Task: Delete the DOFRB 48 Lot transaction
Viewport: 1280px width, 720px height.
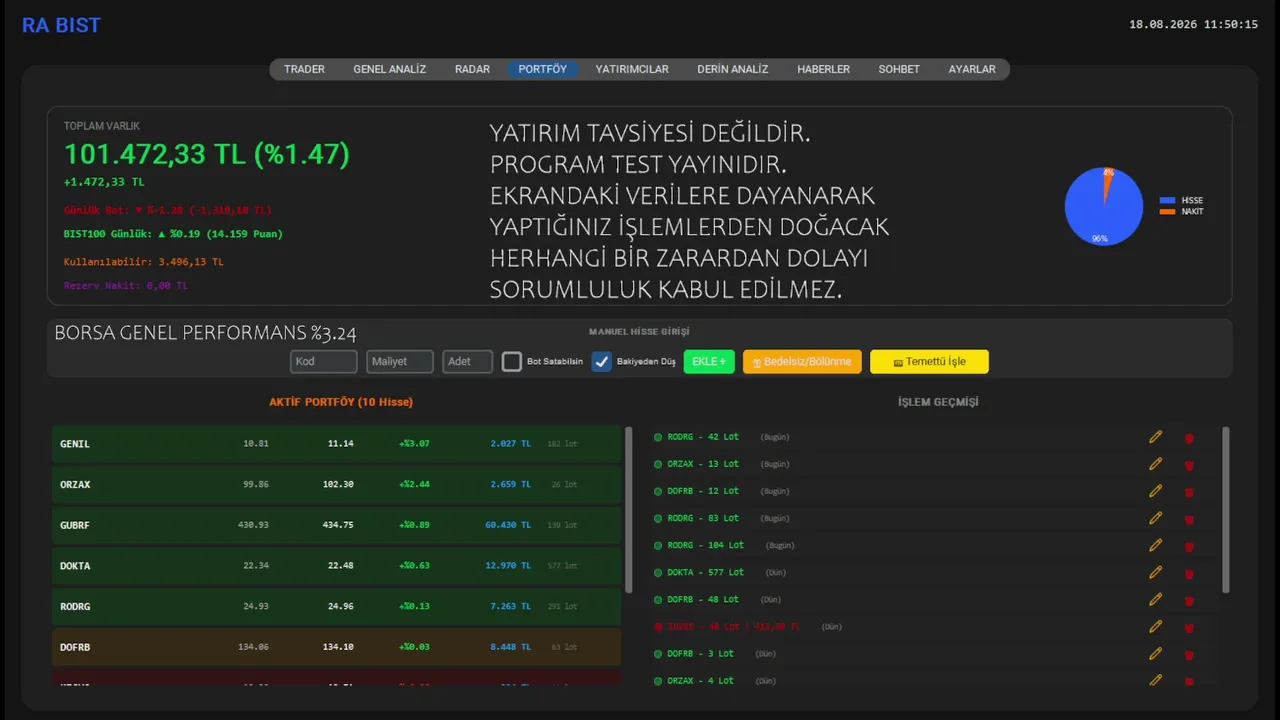Action: click(x=1189, y=600)
